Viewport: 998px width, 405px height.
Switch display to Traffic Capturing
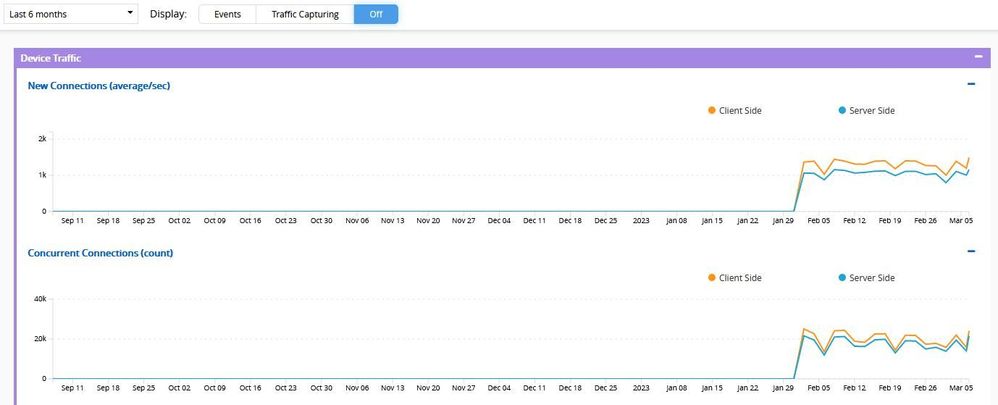[x=304, y=15]
